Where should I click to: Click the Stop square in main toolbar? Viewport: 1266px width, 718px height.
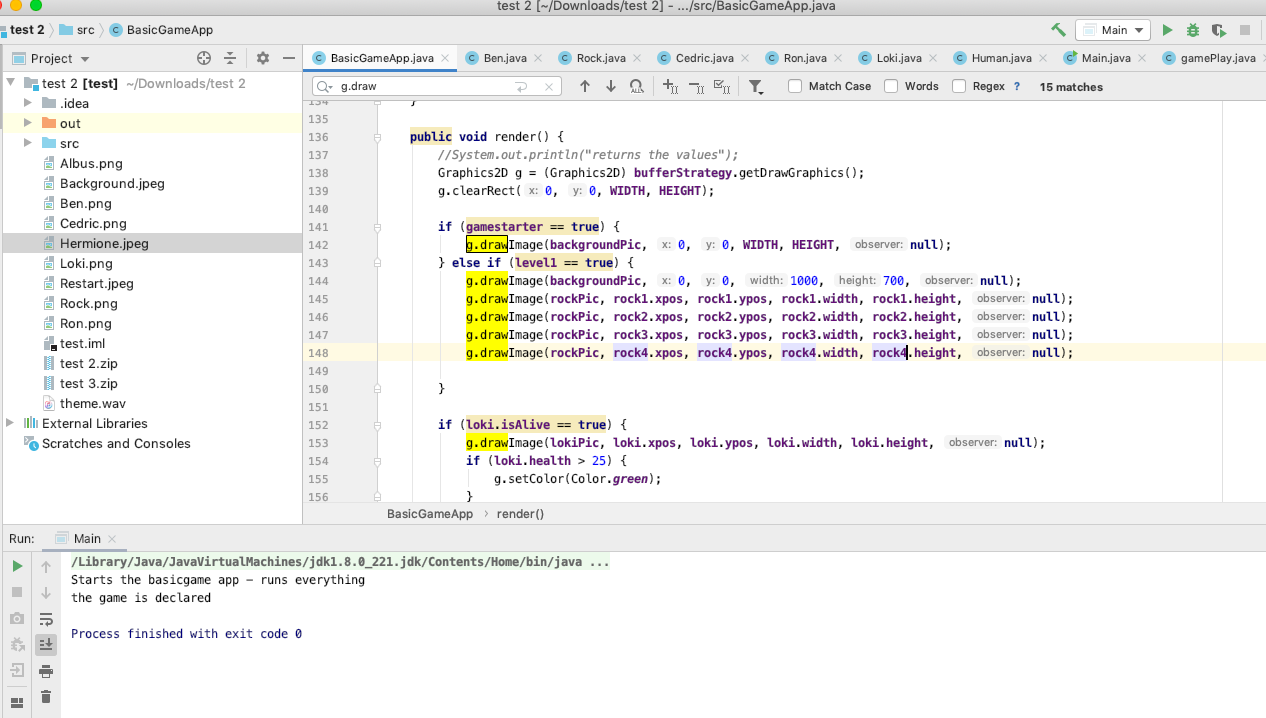[1245, 31]
